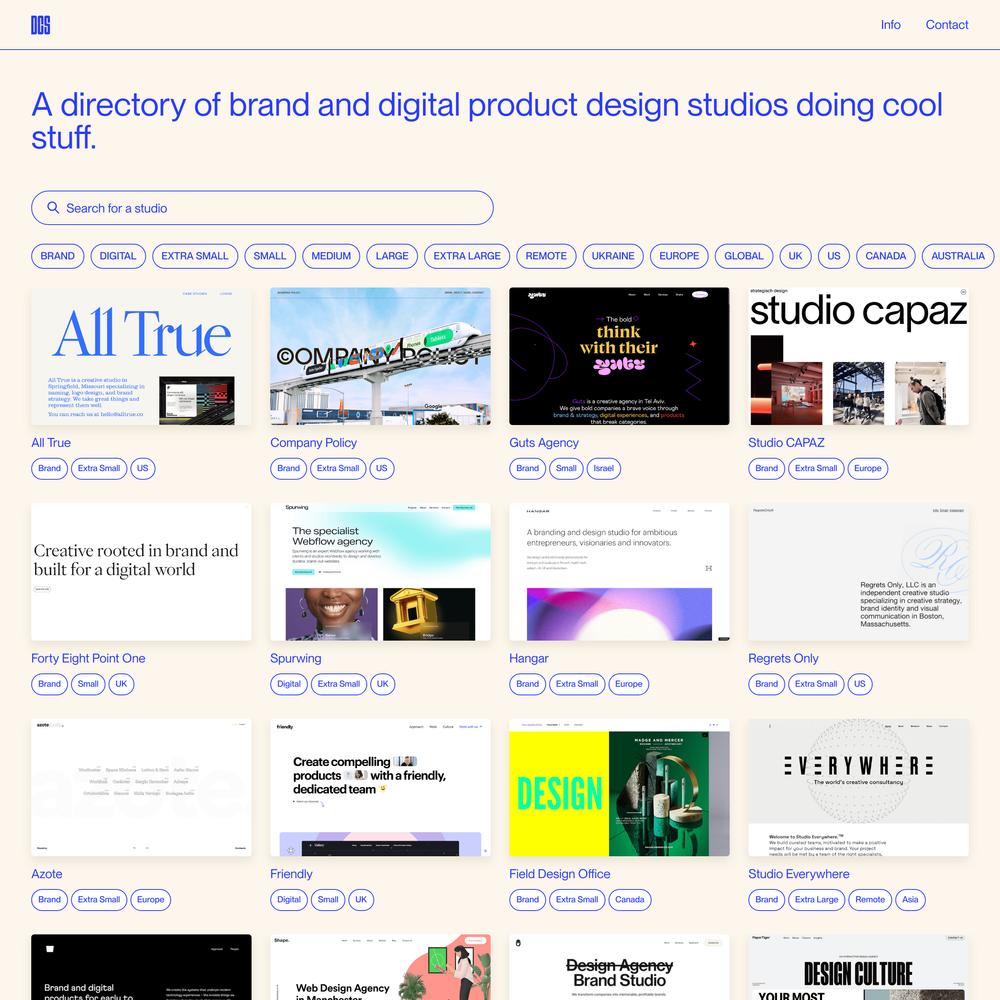Open the Studio CAPAZ thumbnail

coord(858,356)
